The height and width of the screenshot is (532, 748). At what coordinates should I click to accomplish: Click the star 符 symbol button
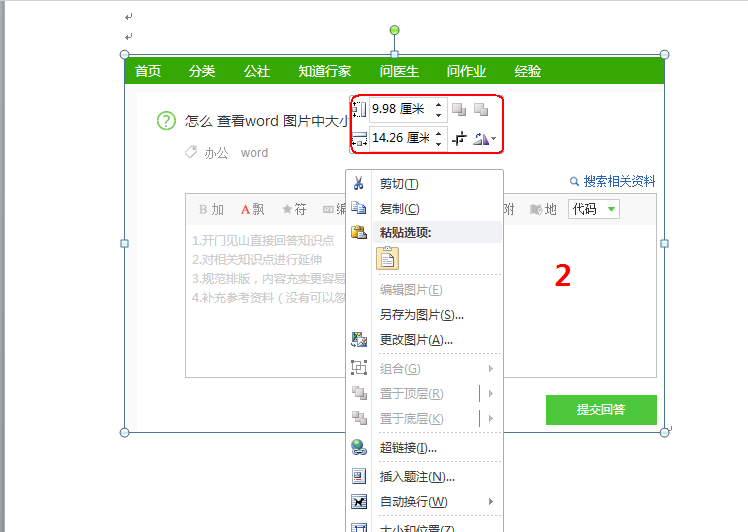pyautogui.click(x=294, y=209)
